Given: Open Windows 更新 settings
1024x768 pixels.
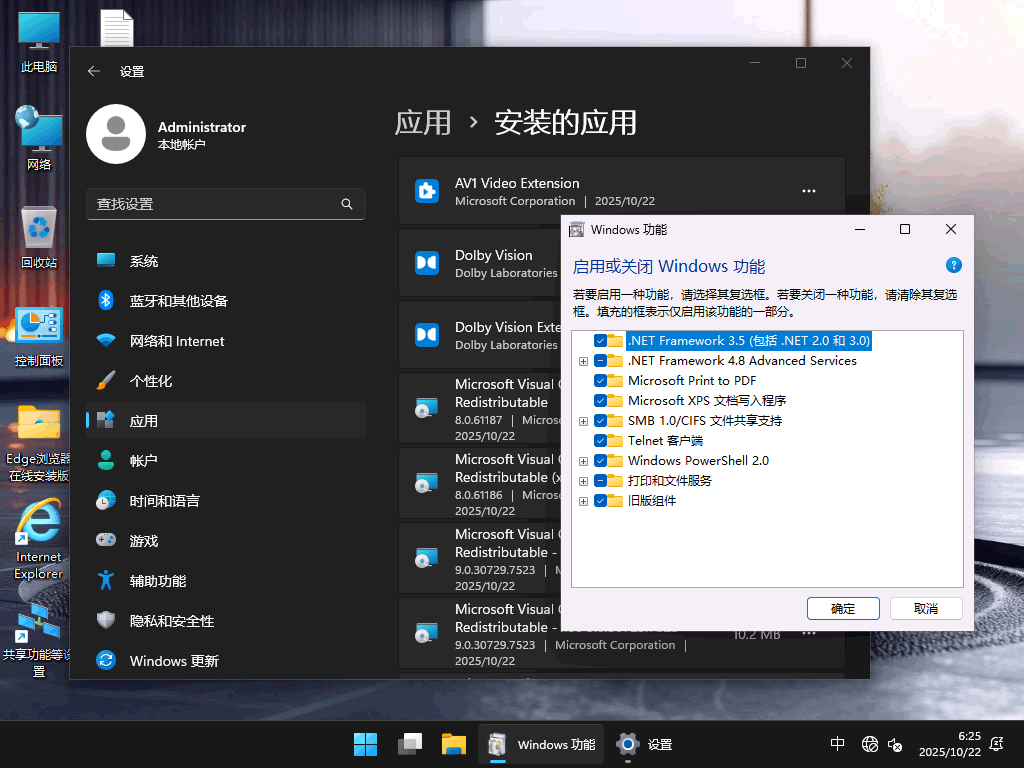Looking at the screenshot, I should pyautogui.click(x=225, y=661).
